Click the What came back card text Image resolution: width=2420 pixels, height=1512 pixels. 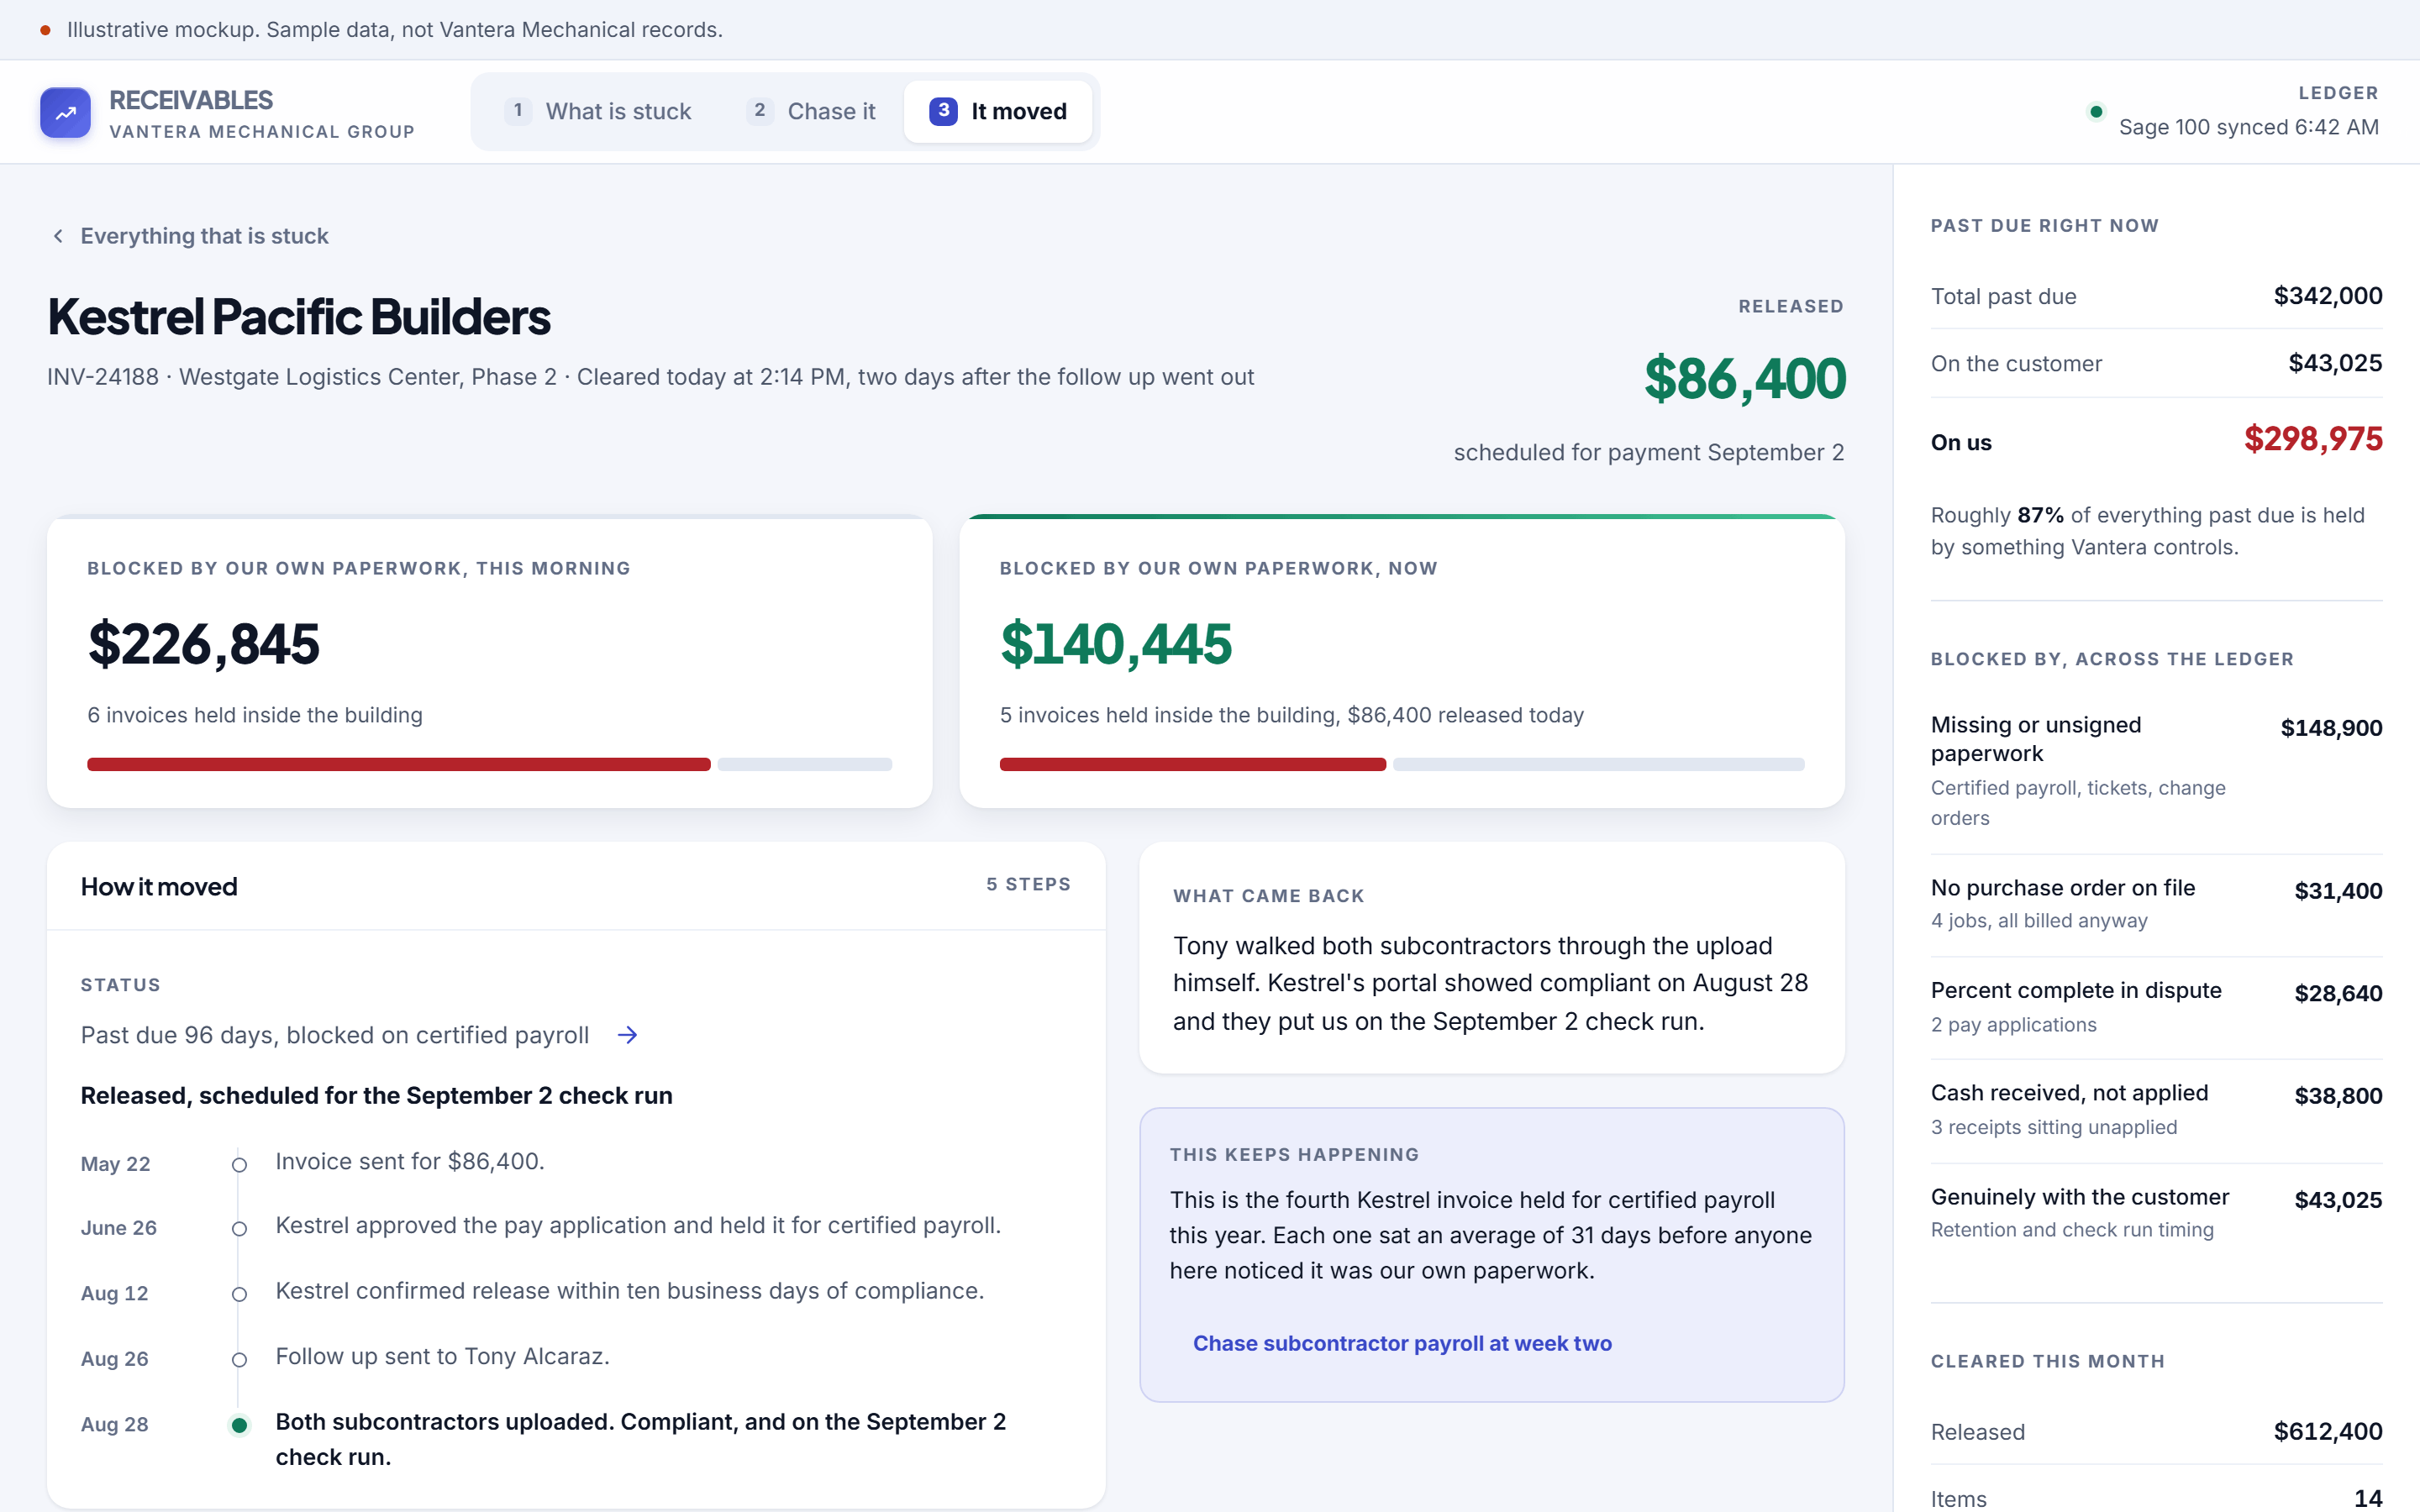pos(1490,983)
